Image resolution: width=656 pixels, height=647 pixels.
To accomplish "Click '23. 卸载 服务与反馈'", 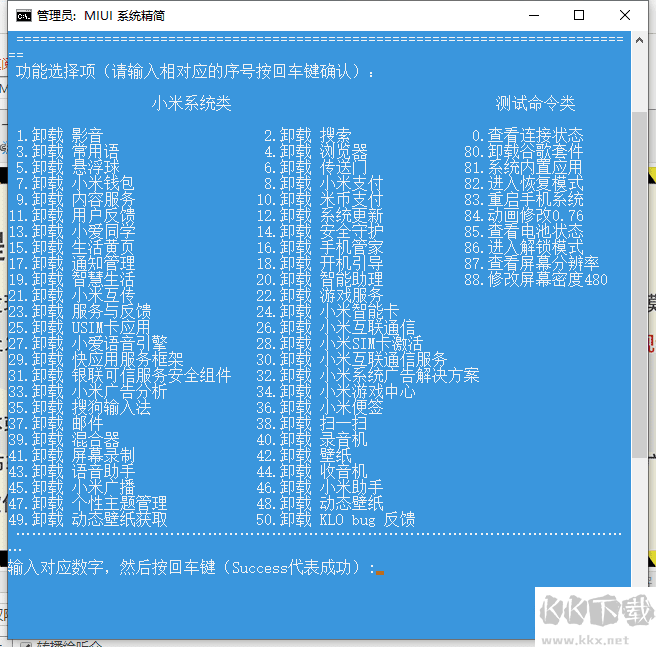I will pyautogui.click(x=80, y=311).
